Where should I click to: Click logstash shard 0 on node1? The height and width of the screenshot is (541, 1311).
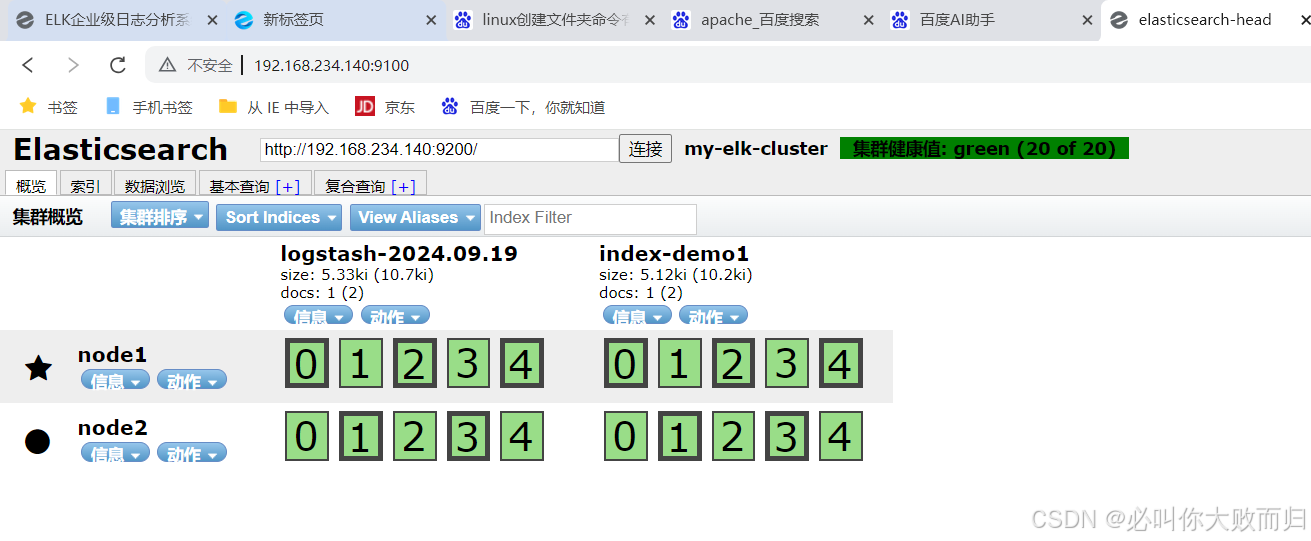pos(306,363)
